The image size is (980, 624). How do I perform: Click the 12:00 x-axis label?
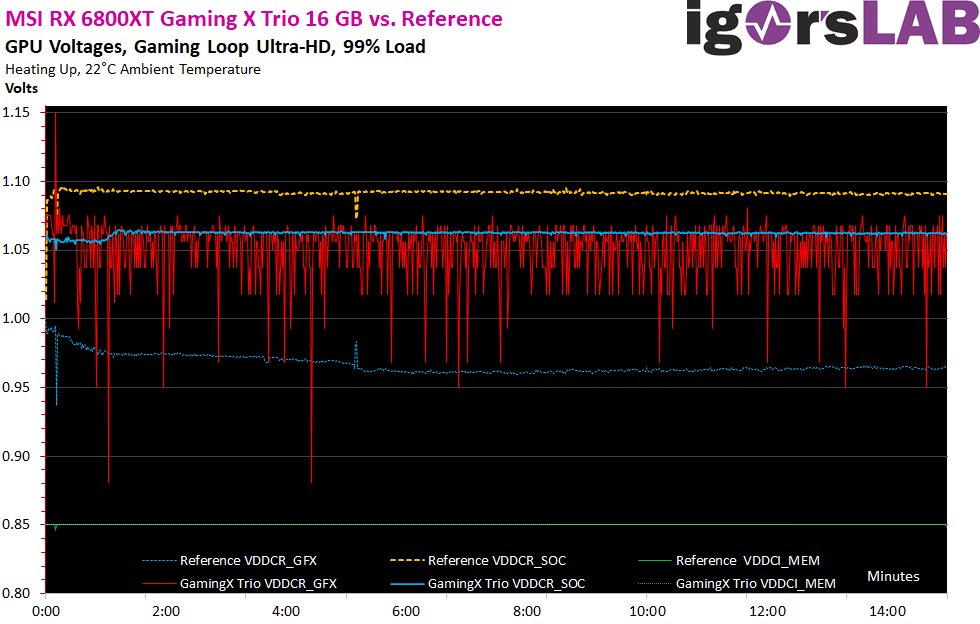pos(768,611)
